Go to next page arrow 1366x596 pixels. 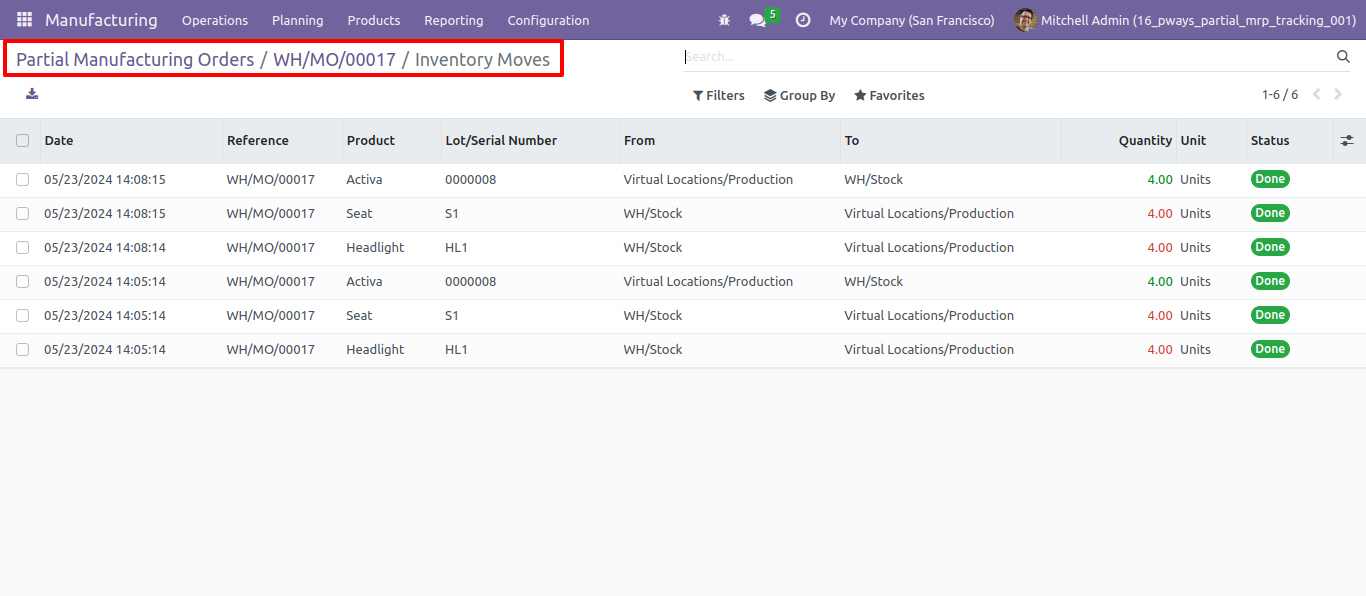[x=1338, y=95]
